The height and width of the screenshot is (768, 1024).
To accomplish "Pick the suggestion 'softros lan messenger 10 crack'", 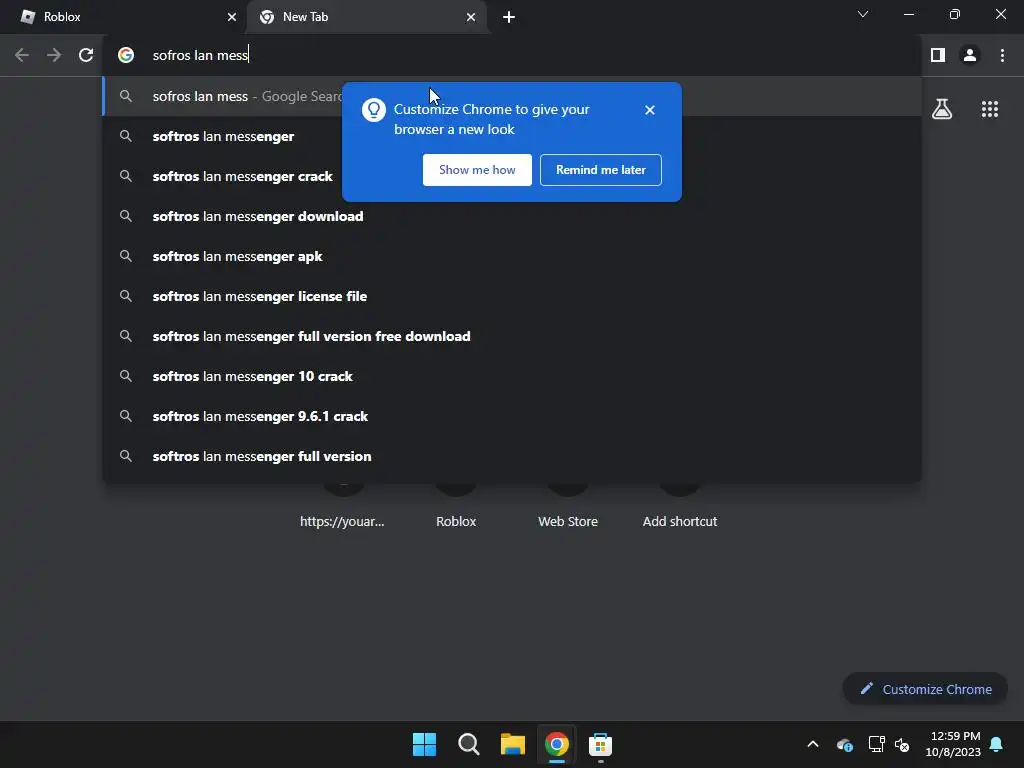I will [x=512, y=376].
